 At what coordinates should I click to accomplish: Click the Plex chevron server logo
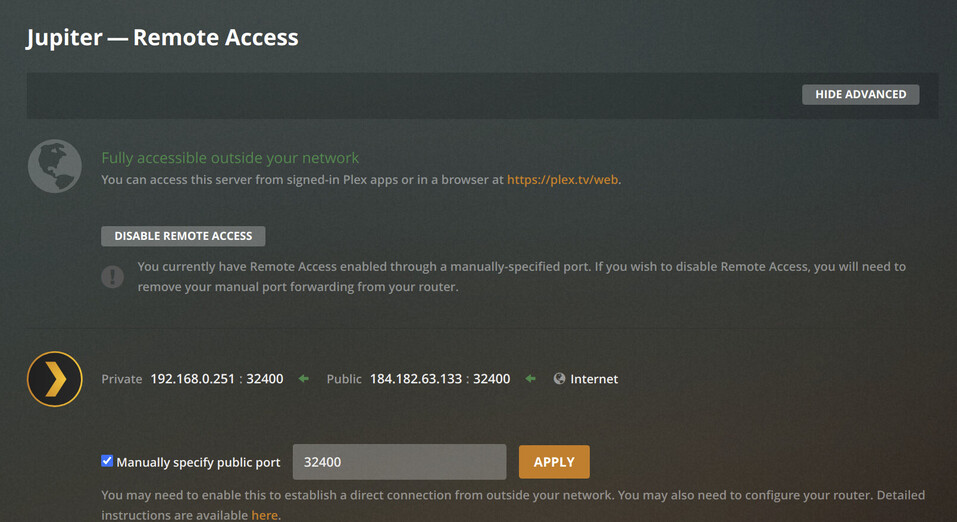coord(55,379)
